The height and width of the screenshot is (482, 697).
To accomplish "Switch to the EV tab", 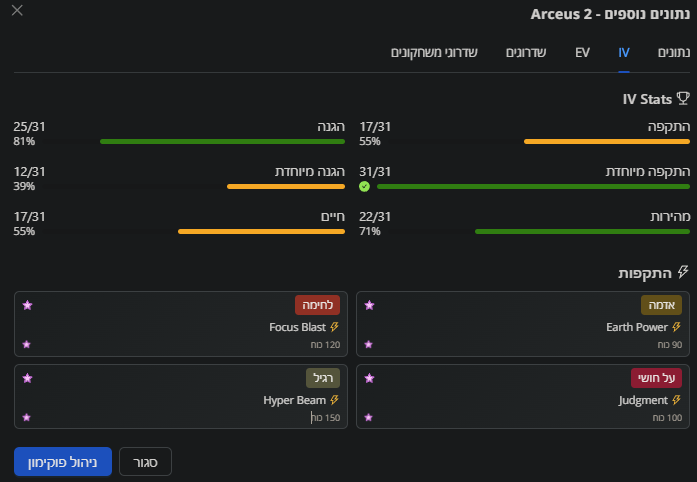I will pyautogui.click(x=582, y=51).
